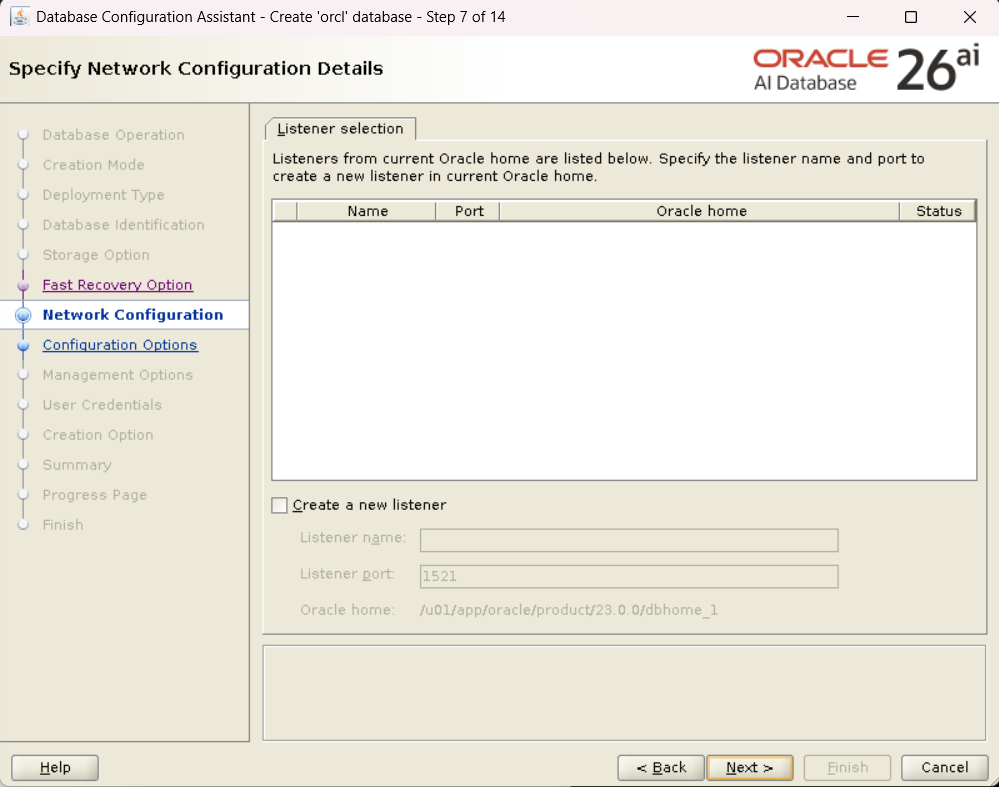Jump to Configuration Options step
The image size is (999, 787).
point(120,345)
